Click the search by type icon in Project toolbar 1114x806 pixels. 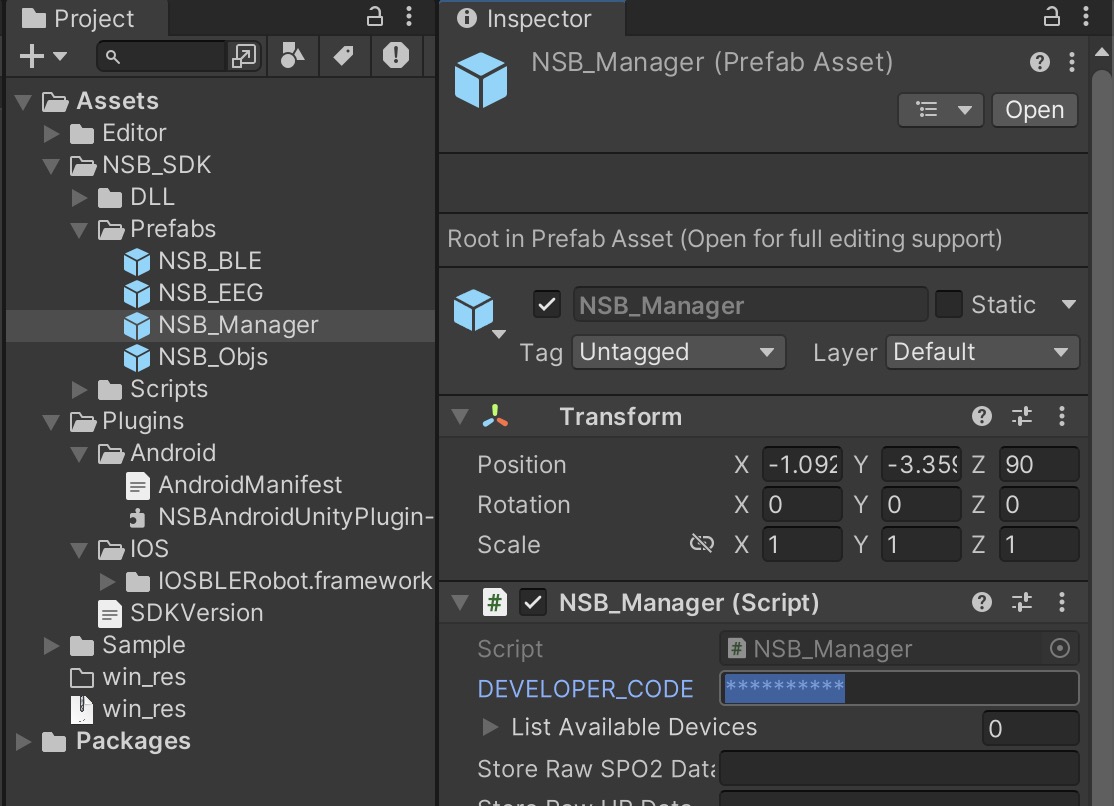[292, 55]
